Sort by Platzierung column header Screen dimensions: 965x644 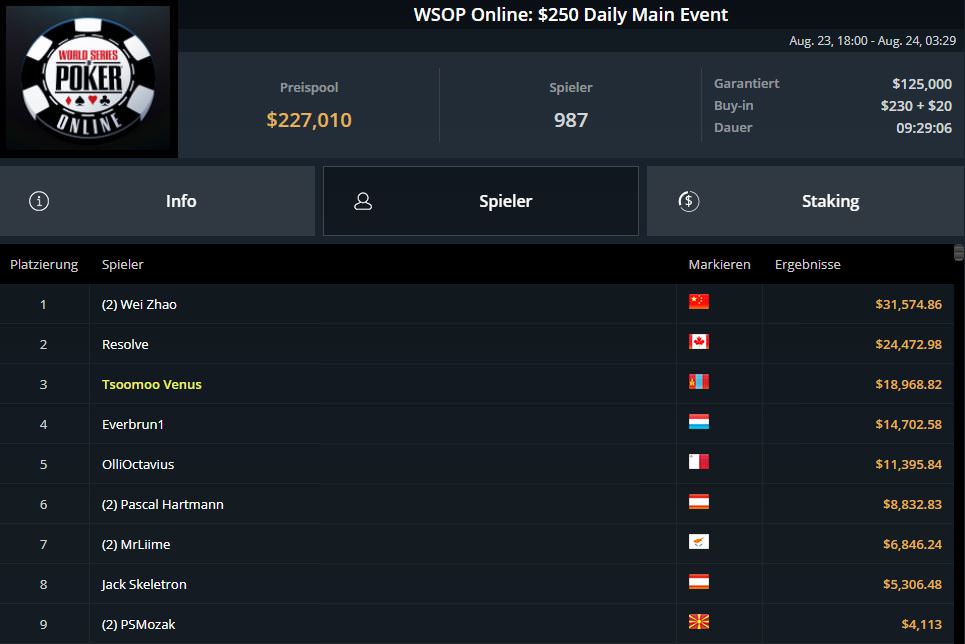[44, 265]
